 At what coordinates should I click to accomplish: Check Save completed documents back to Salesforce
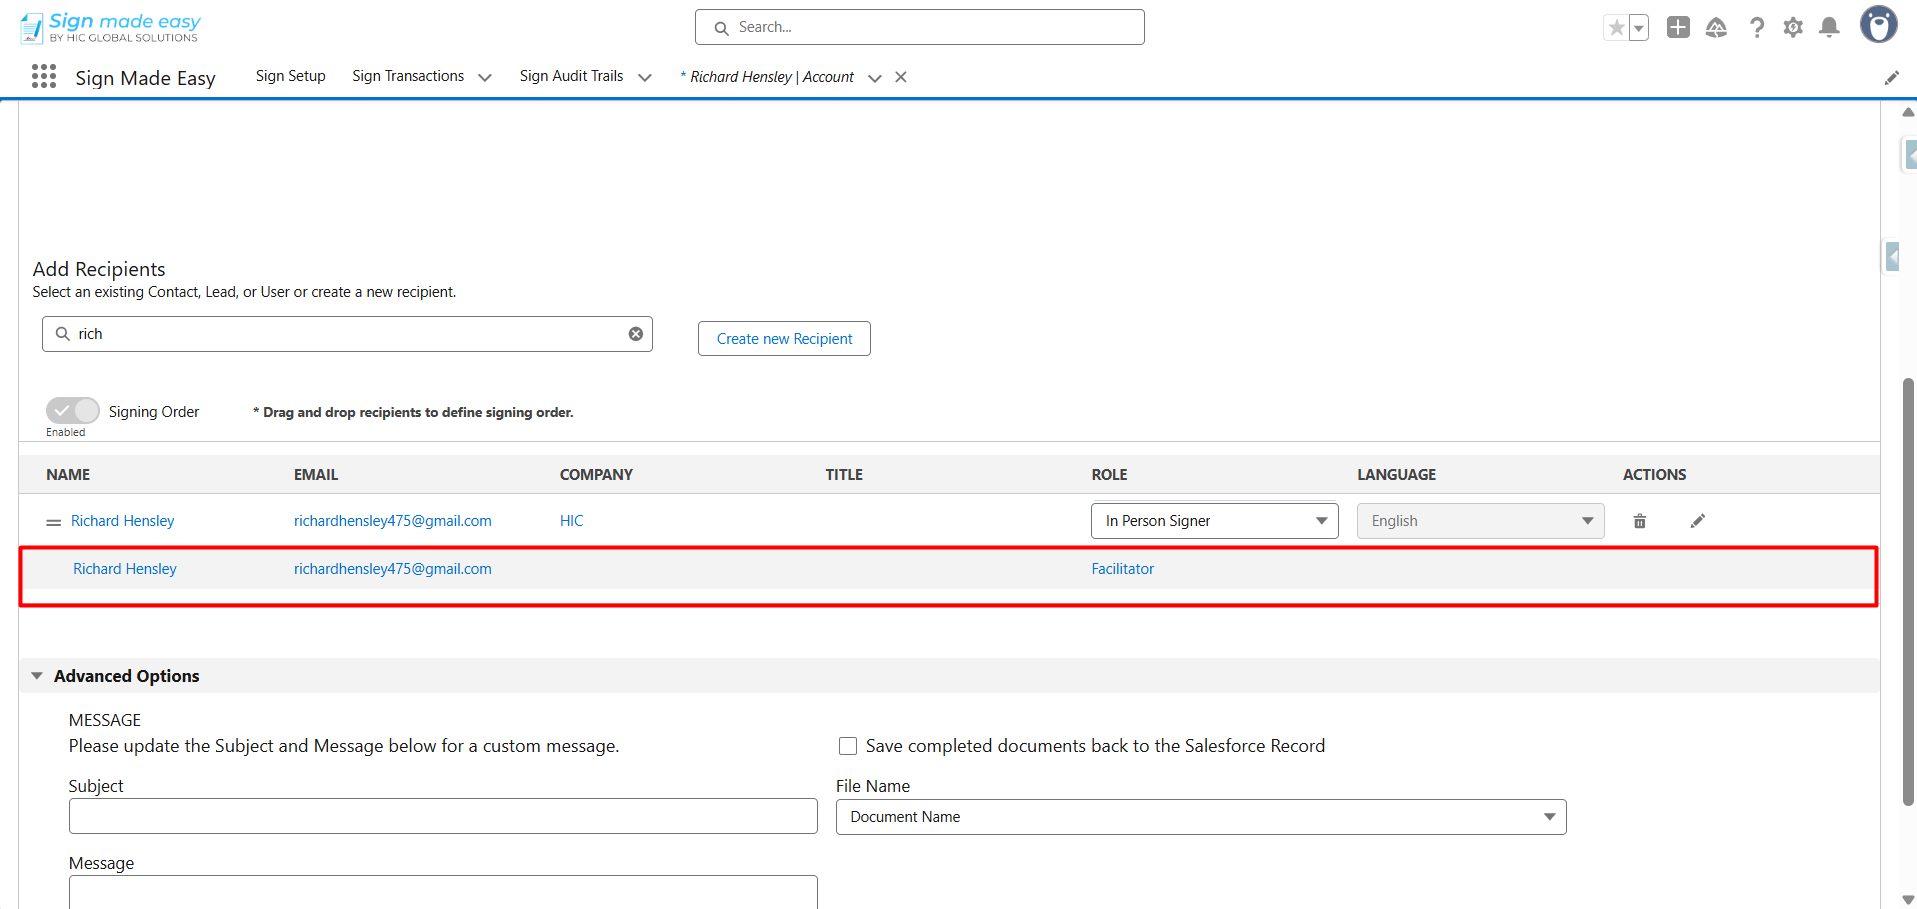coord(848,746)
